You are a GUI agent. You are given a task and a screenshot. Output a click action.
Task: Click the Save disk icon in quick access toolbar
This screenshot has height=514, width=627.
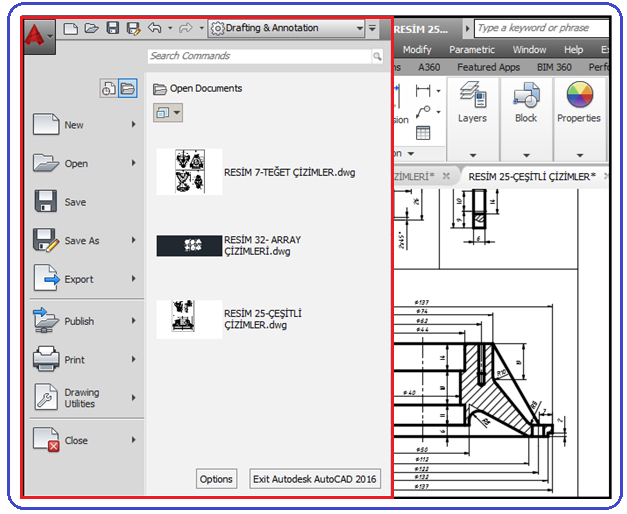point(112,28)
